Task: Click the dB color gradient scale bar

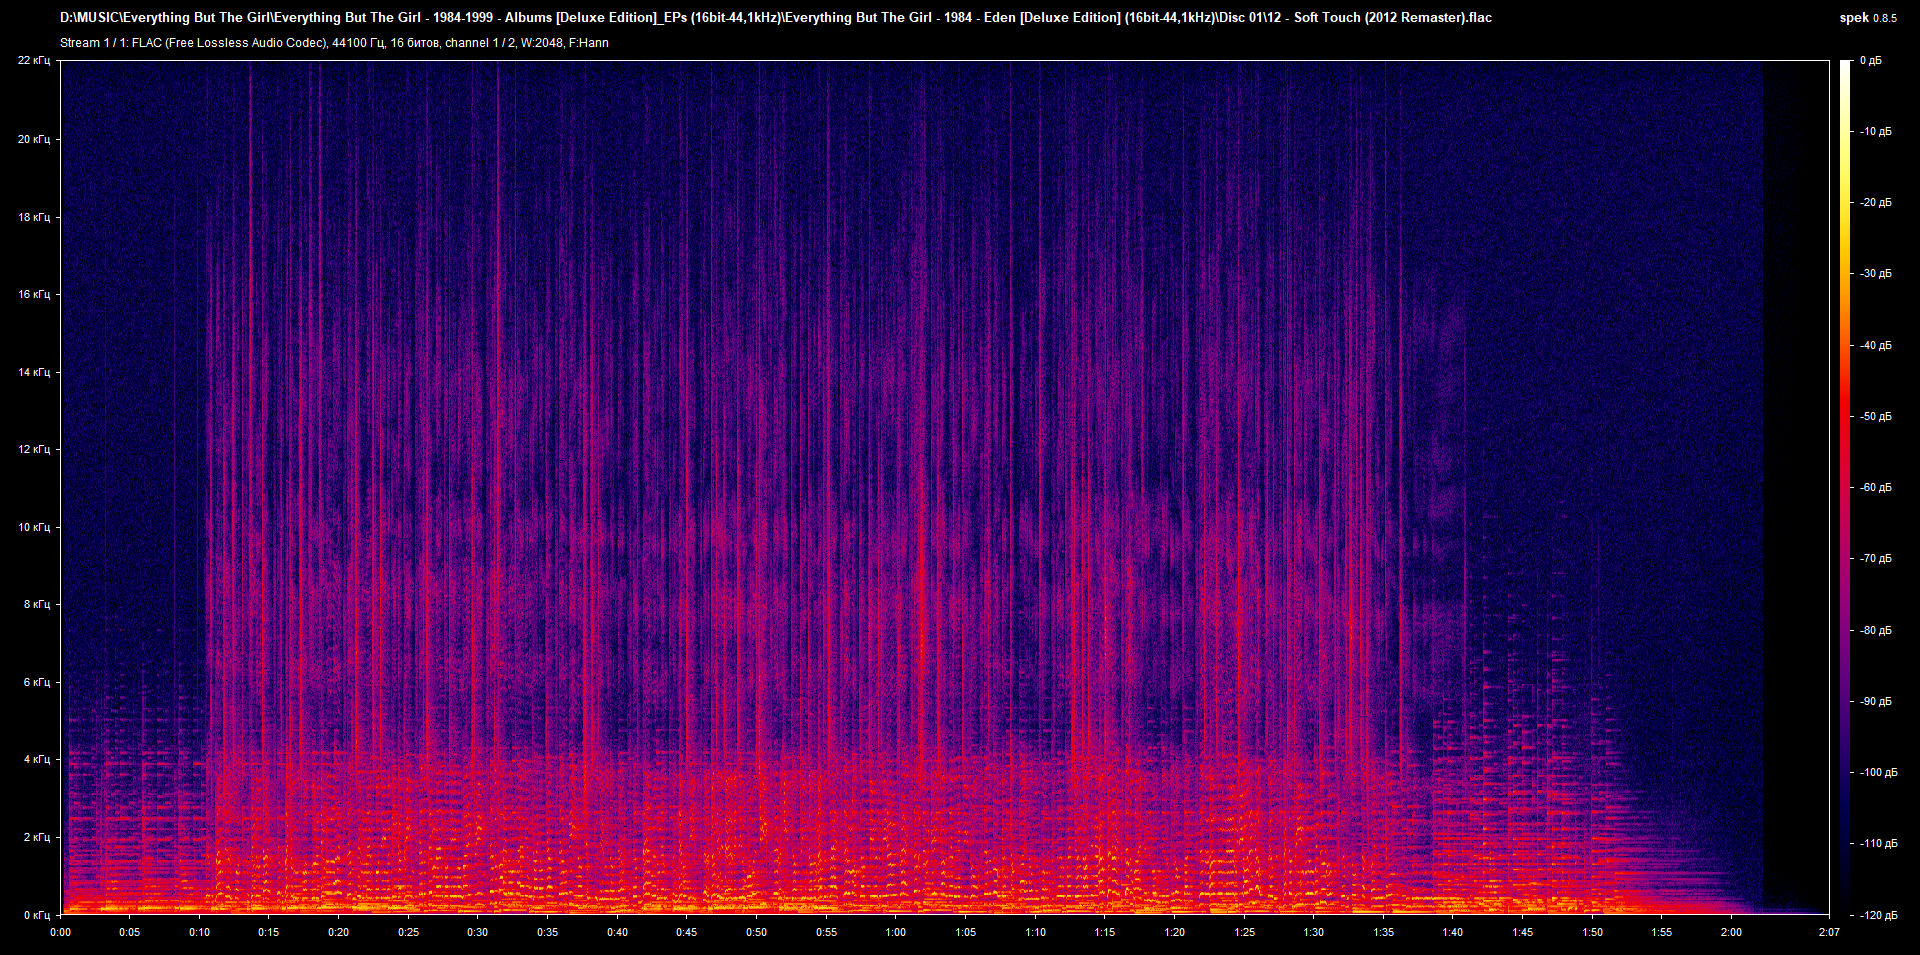Action: pyautogui.click(x=1845, y=487)
